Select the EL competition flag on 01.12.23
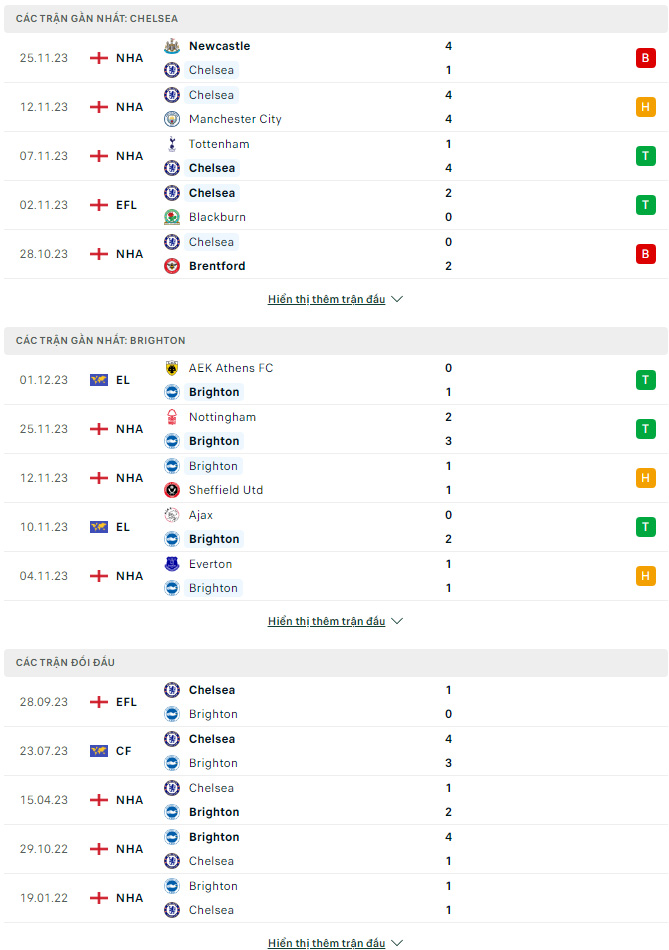669x950 pixels. tap(99, 380)
